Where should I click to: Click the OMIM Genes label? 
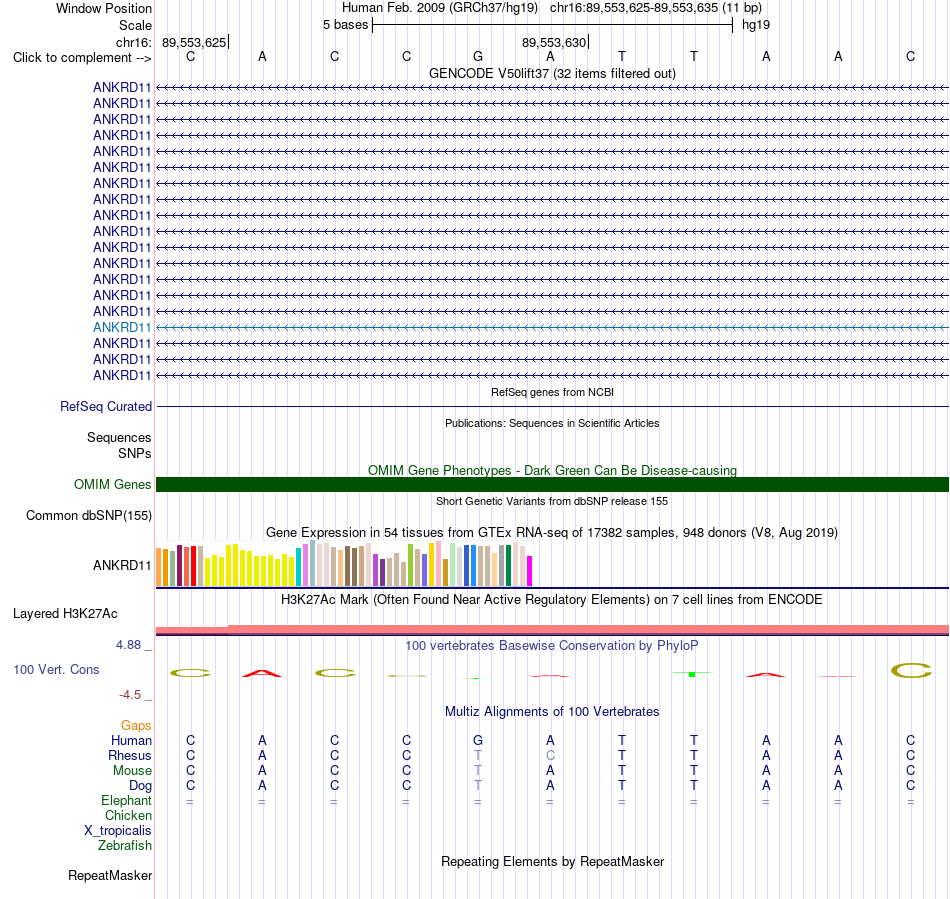pos(112,484)
